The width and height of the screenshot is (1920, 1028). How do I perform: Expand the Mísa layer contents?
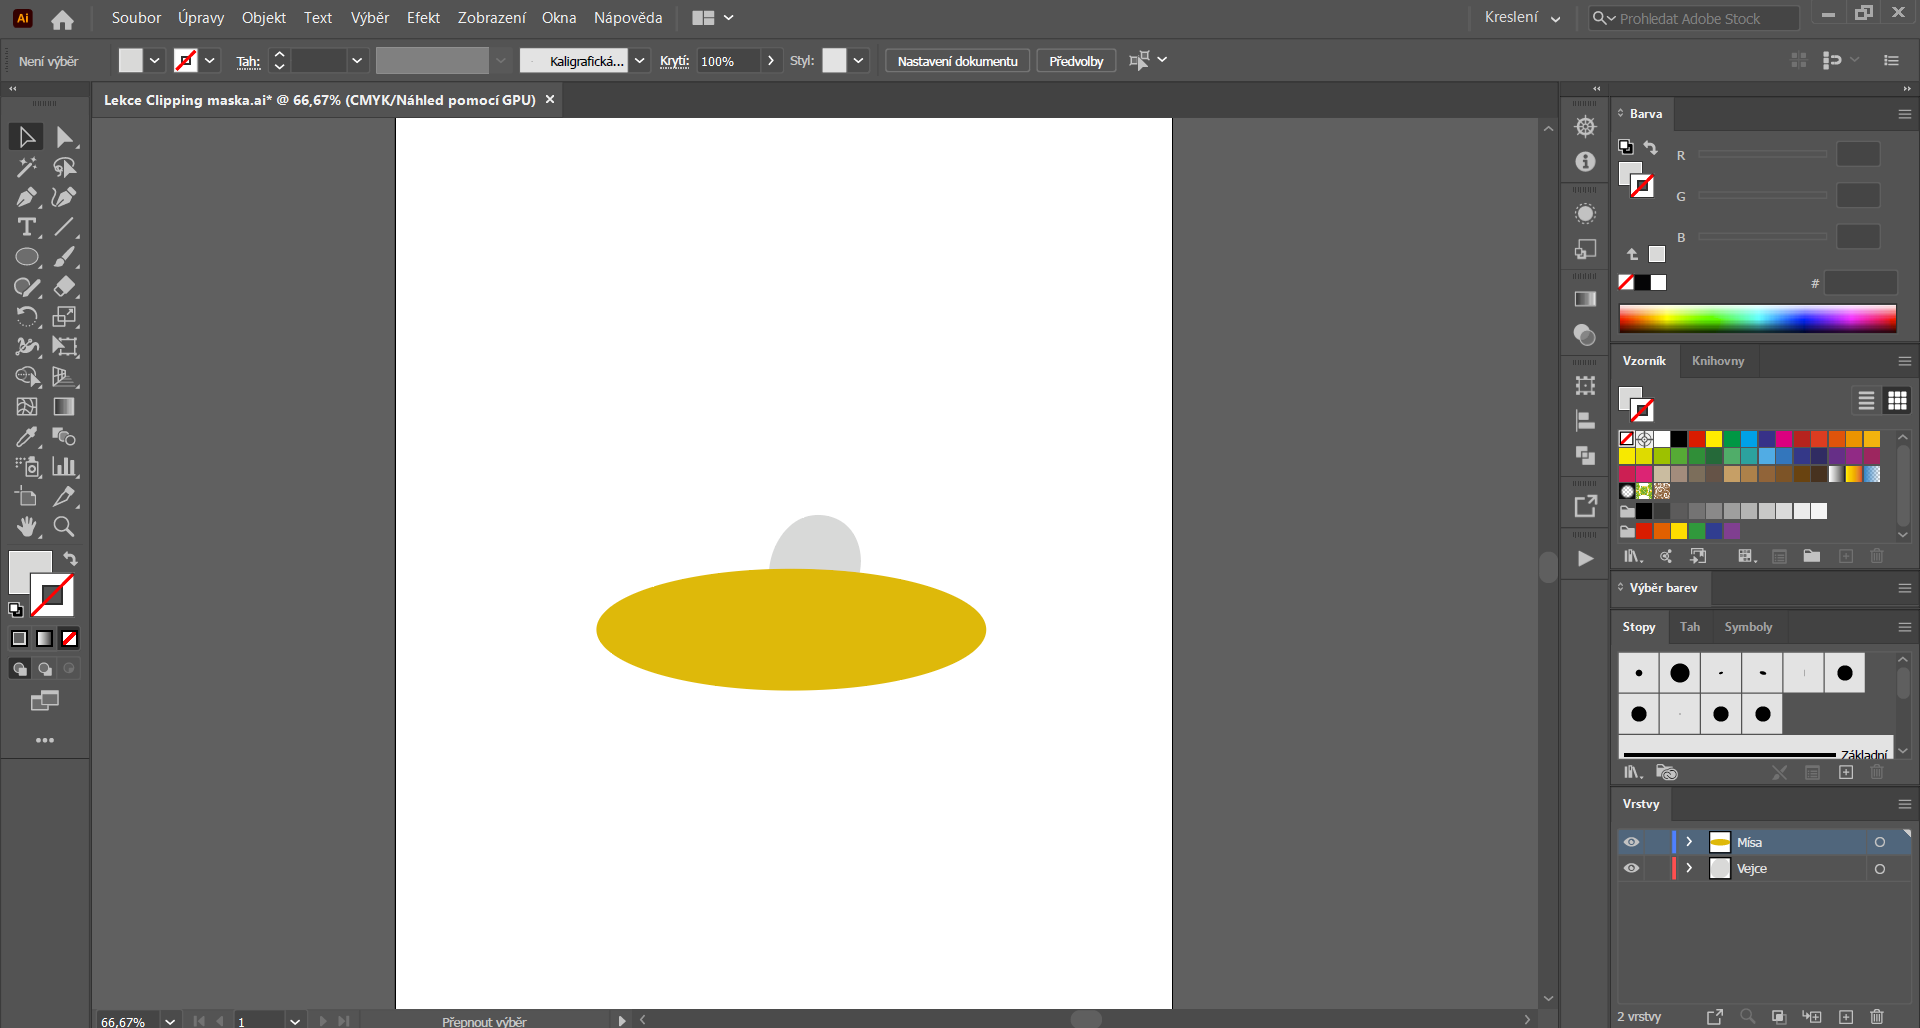[x=1689, y=842]
